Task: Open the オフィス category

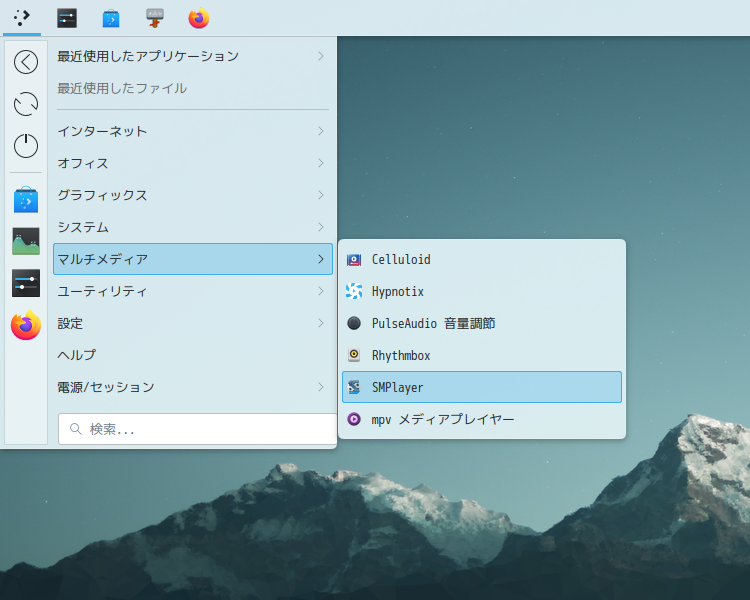Action: pyautogui.click(x=193, y=163)
